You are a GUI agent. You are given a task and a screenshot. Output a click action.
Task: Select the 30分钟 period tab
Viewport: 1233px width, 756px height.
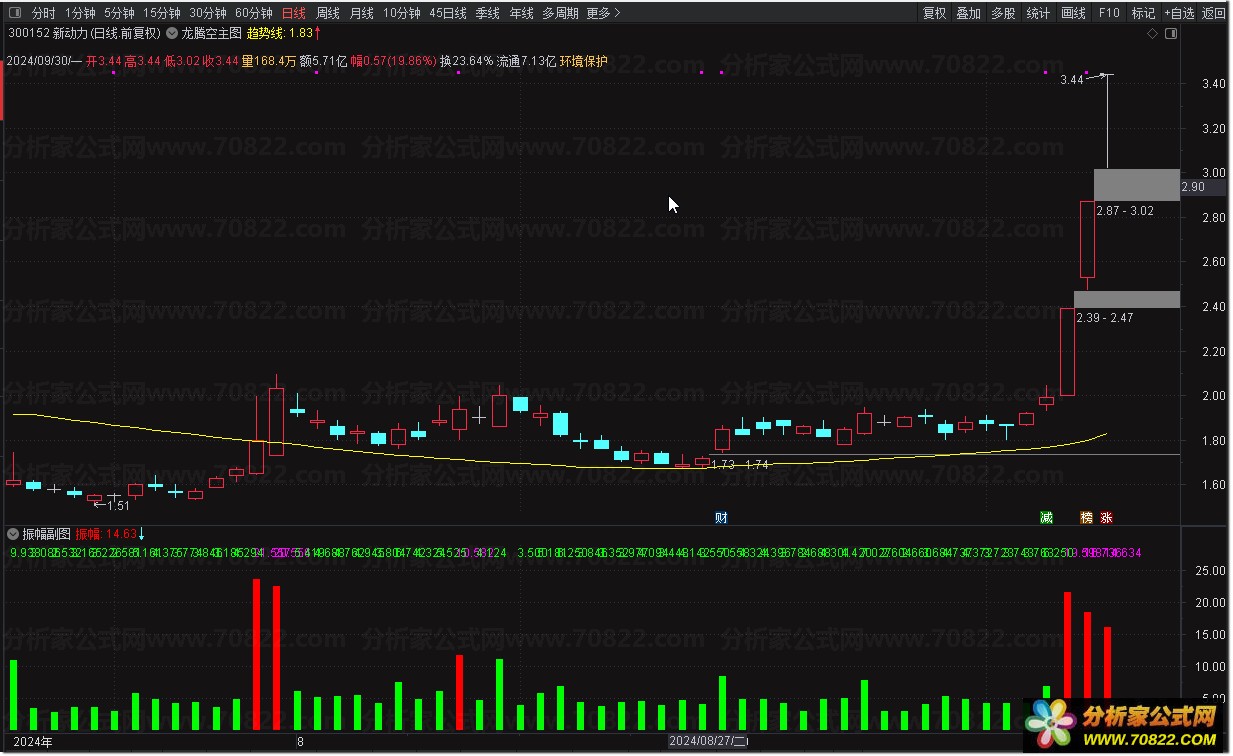pyautogui.click(x=208, y=13)
